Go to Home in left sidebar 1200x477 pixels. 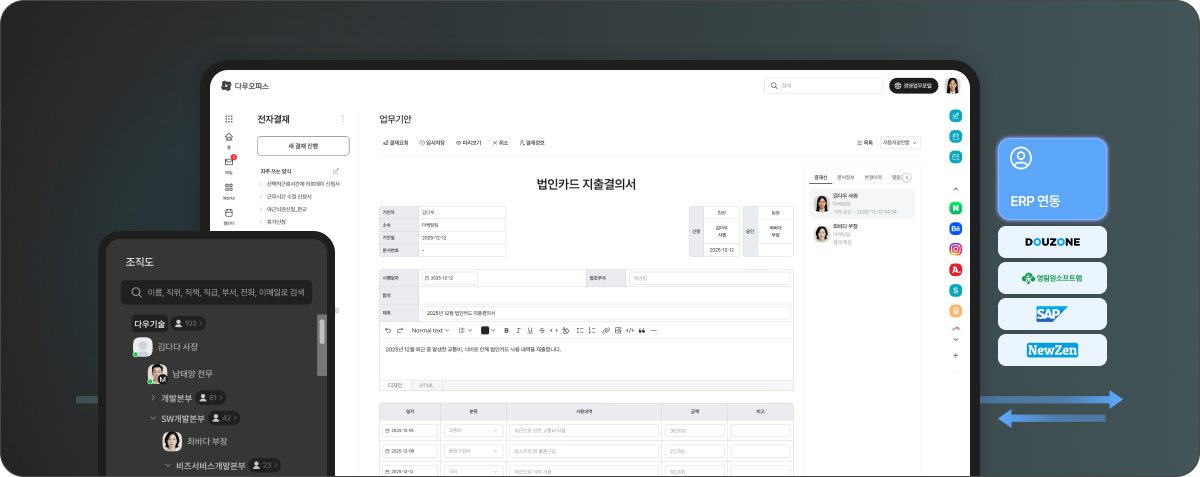pyautogui.click(x=229, y=139)
